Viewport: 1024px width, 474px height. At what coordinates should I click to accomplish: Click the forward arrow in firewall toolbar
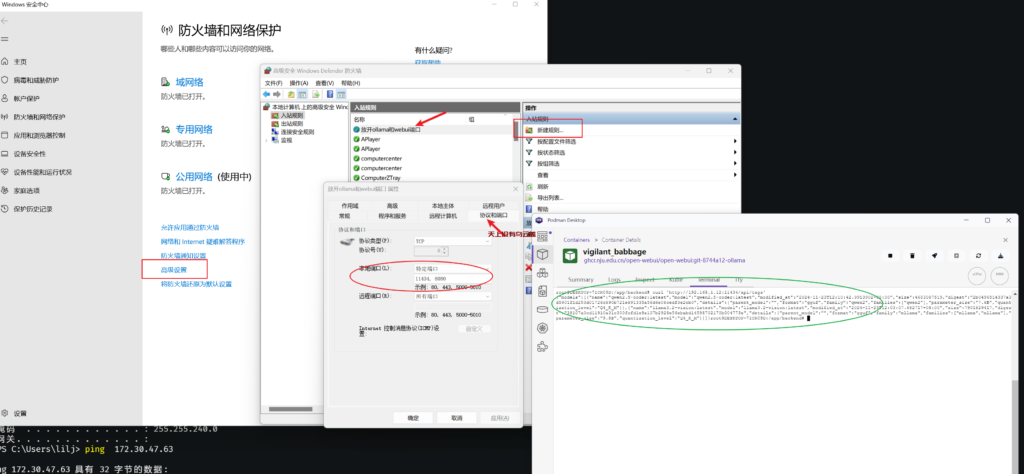click(277, 94)
